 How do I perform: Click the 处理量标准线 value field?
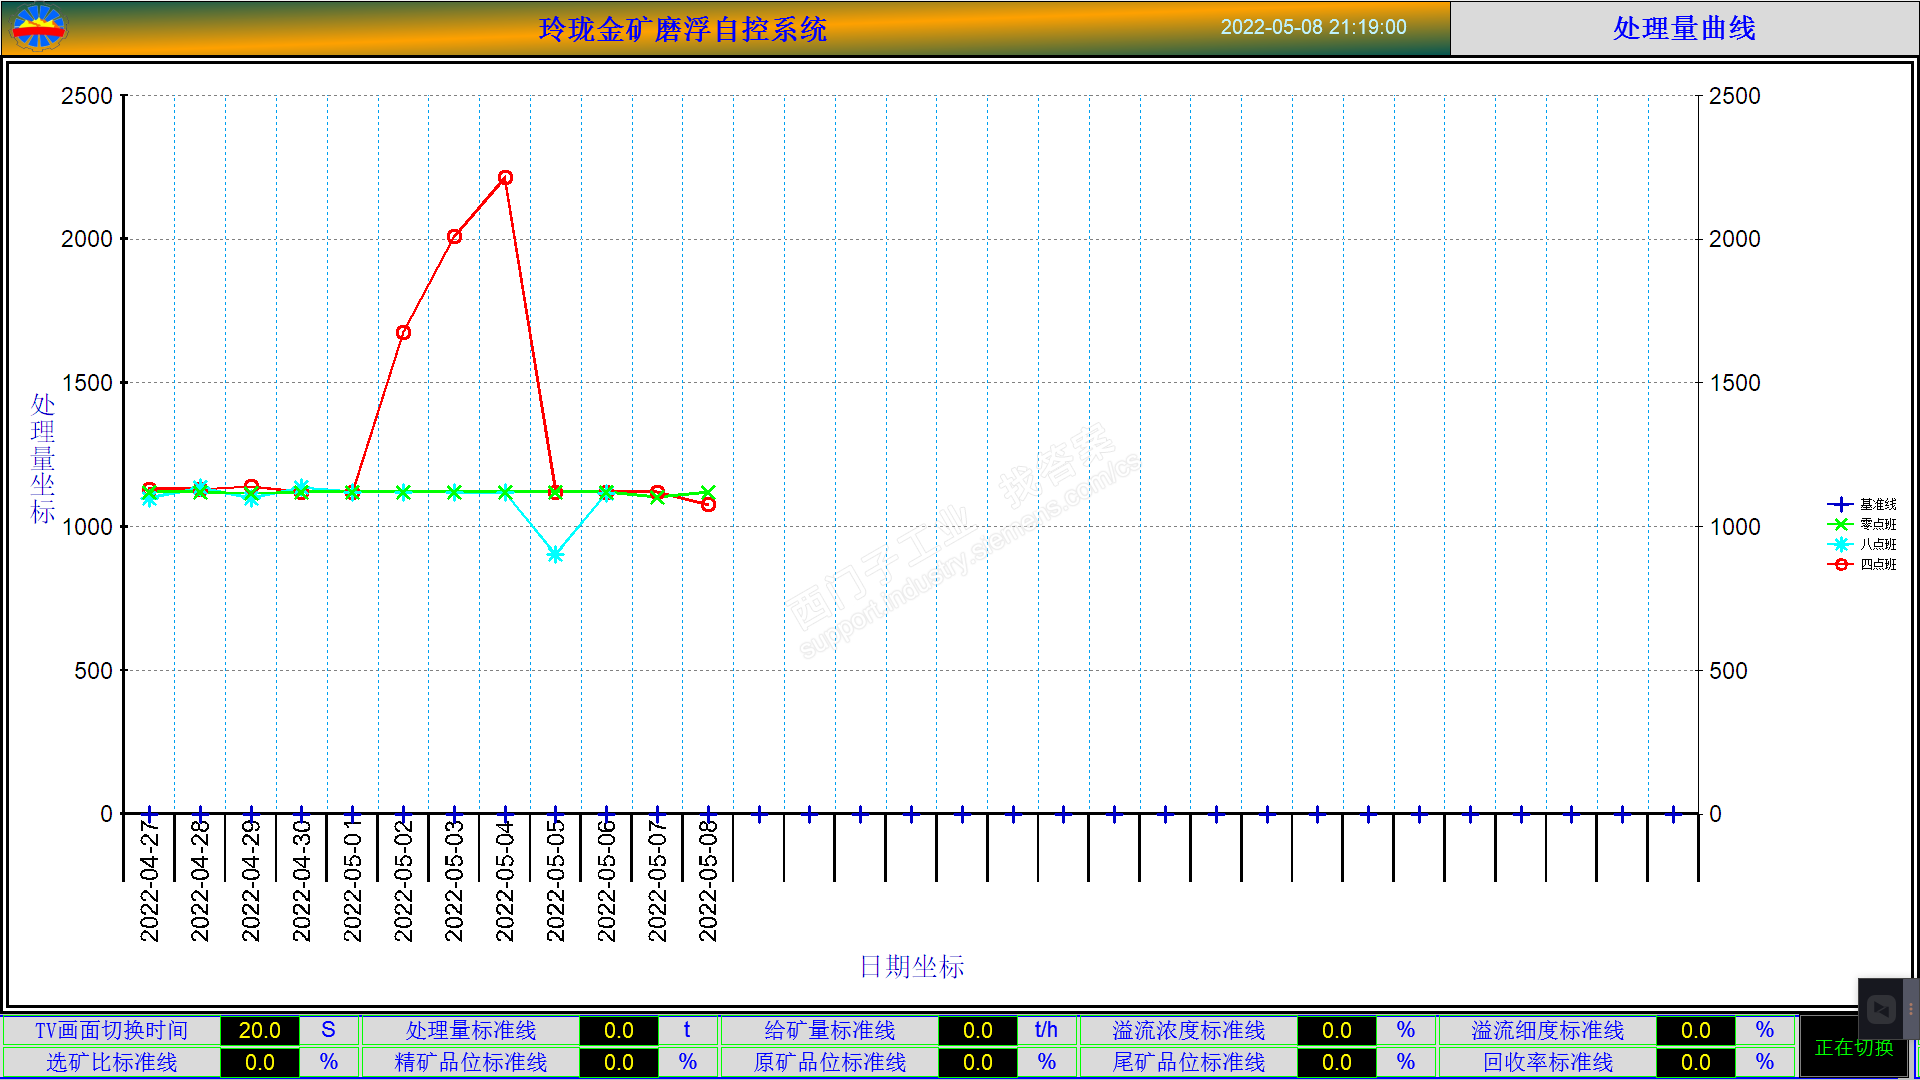(618, 1030)
